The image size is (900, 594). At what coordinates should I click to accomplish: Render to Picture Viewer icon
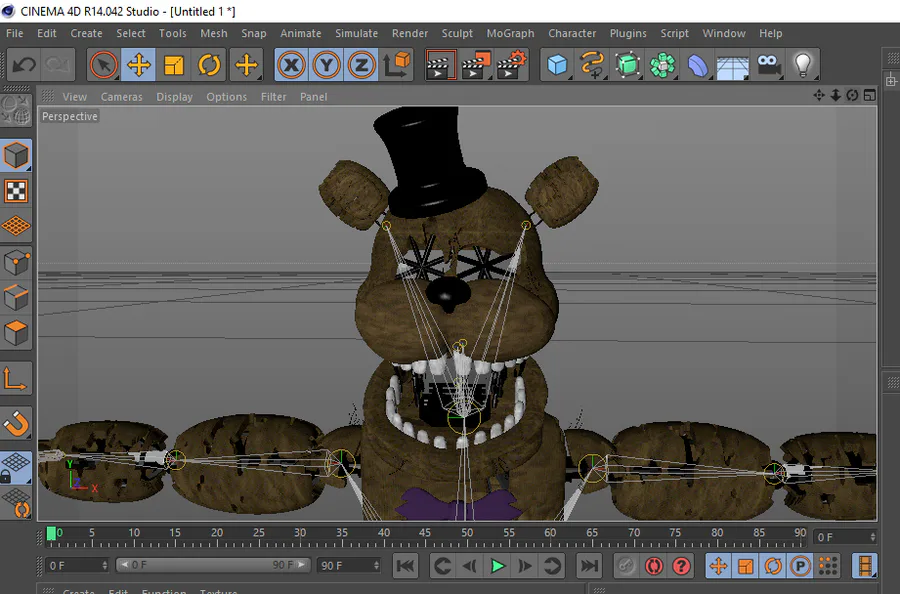[x=476, y=64]
